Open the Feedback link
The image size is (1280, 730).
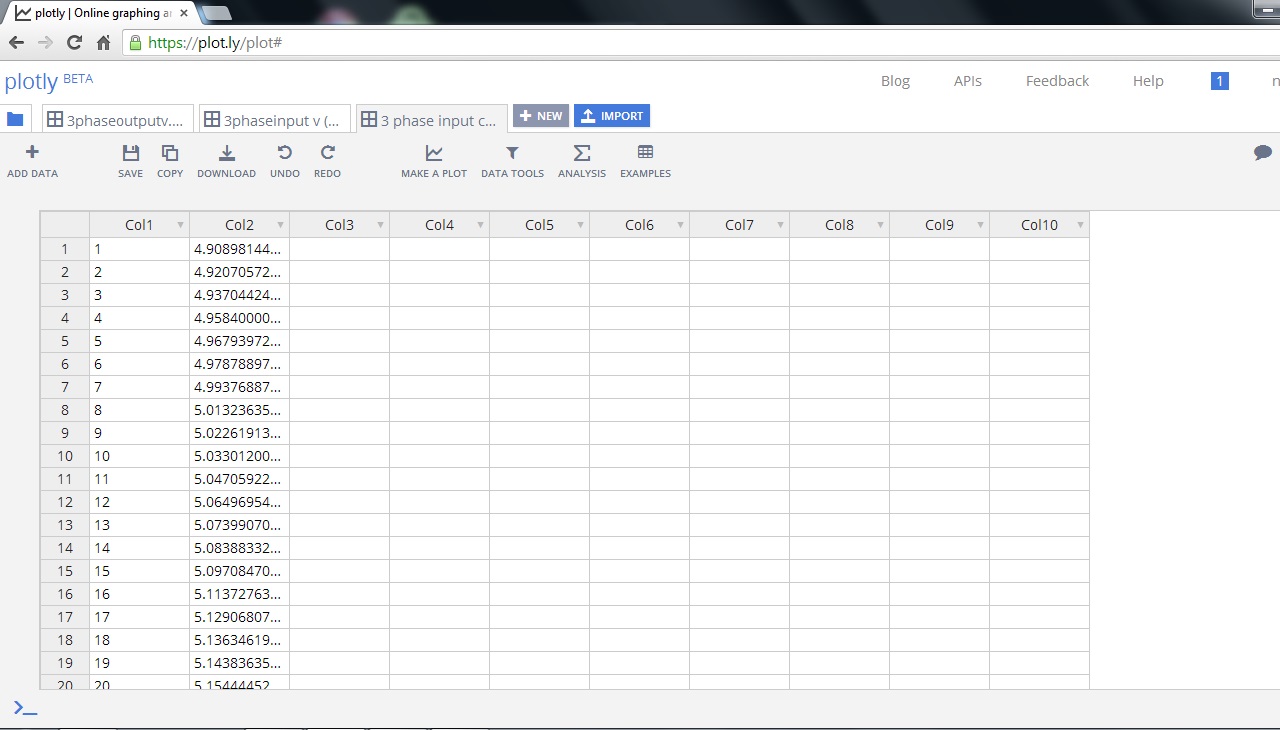coord(1057,81)
